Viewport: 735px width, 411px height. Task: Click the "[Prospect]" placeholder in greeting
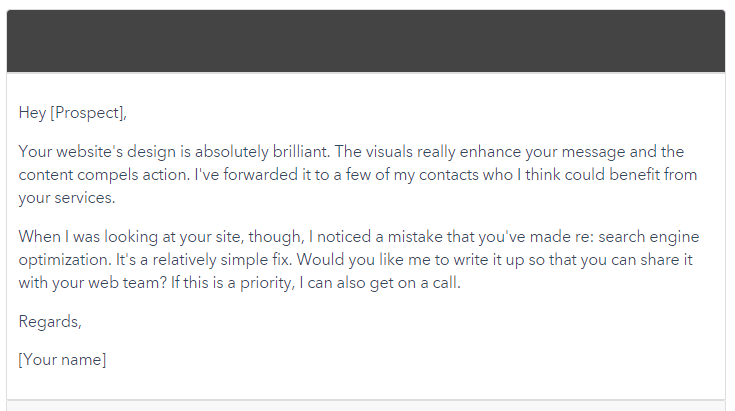pos(89,113)
